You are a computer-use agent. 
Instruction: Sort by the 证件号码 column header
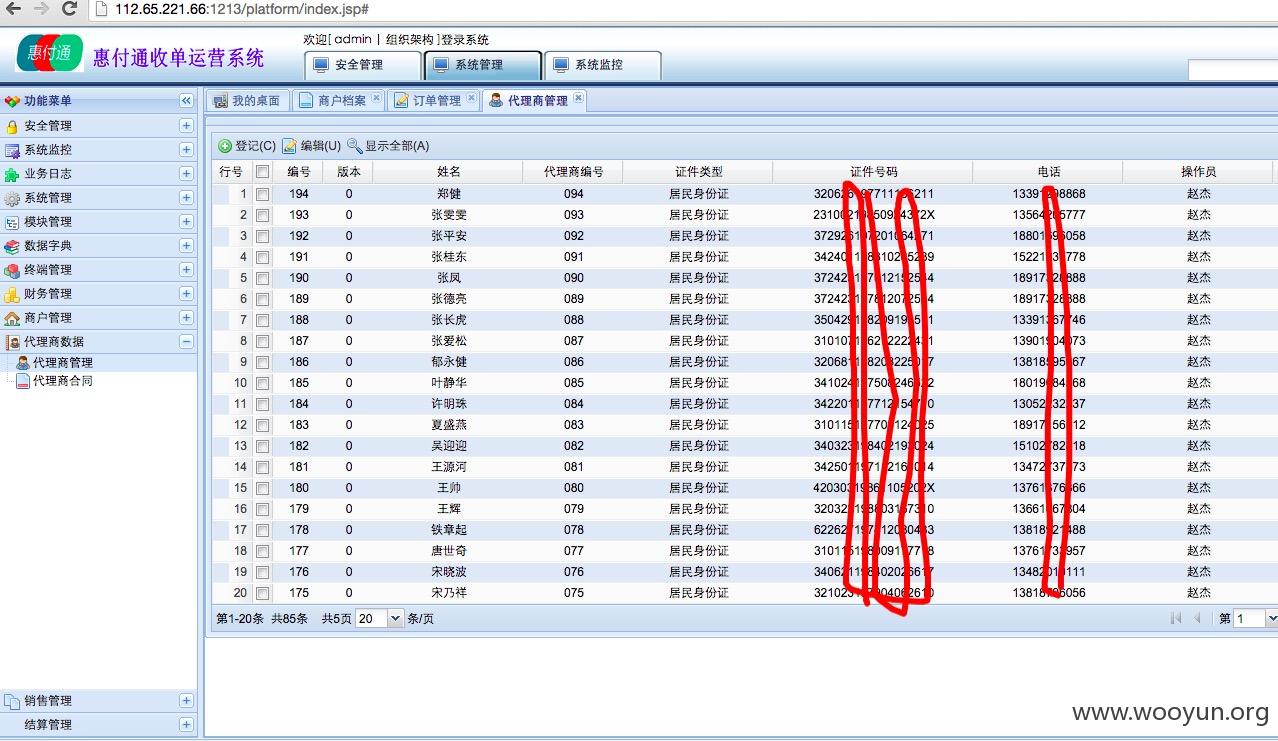click(873, 172)
